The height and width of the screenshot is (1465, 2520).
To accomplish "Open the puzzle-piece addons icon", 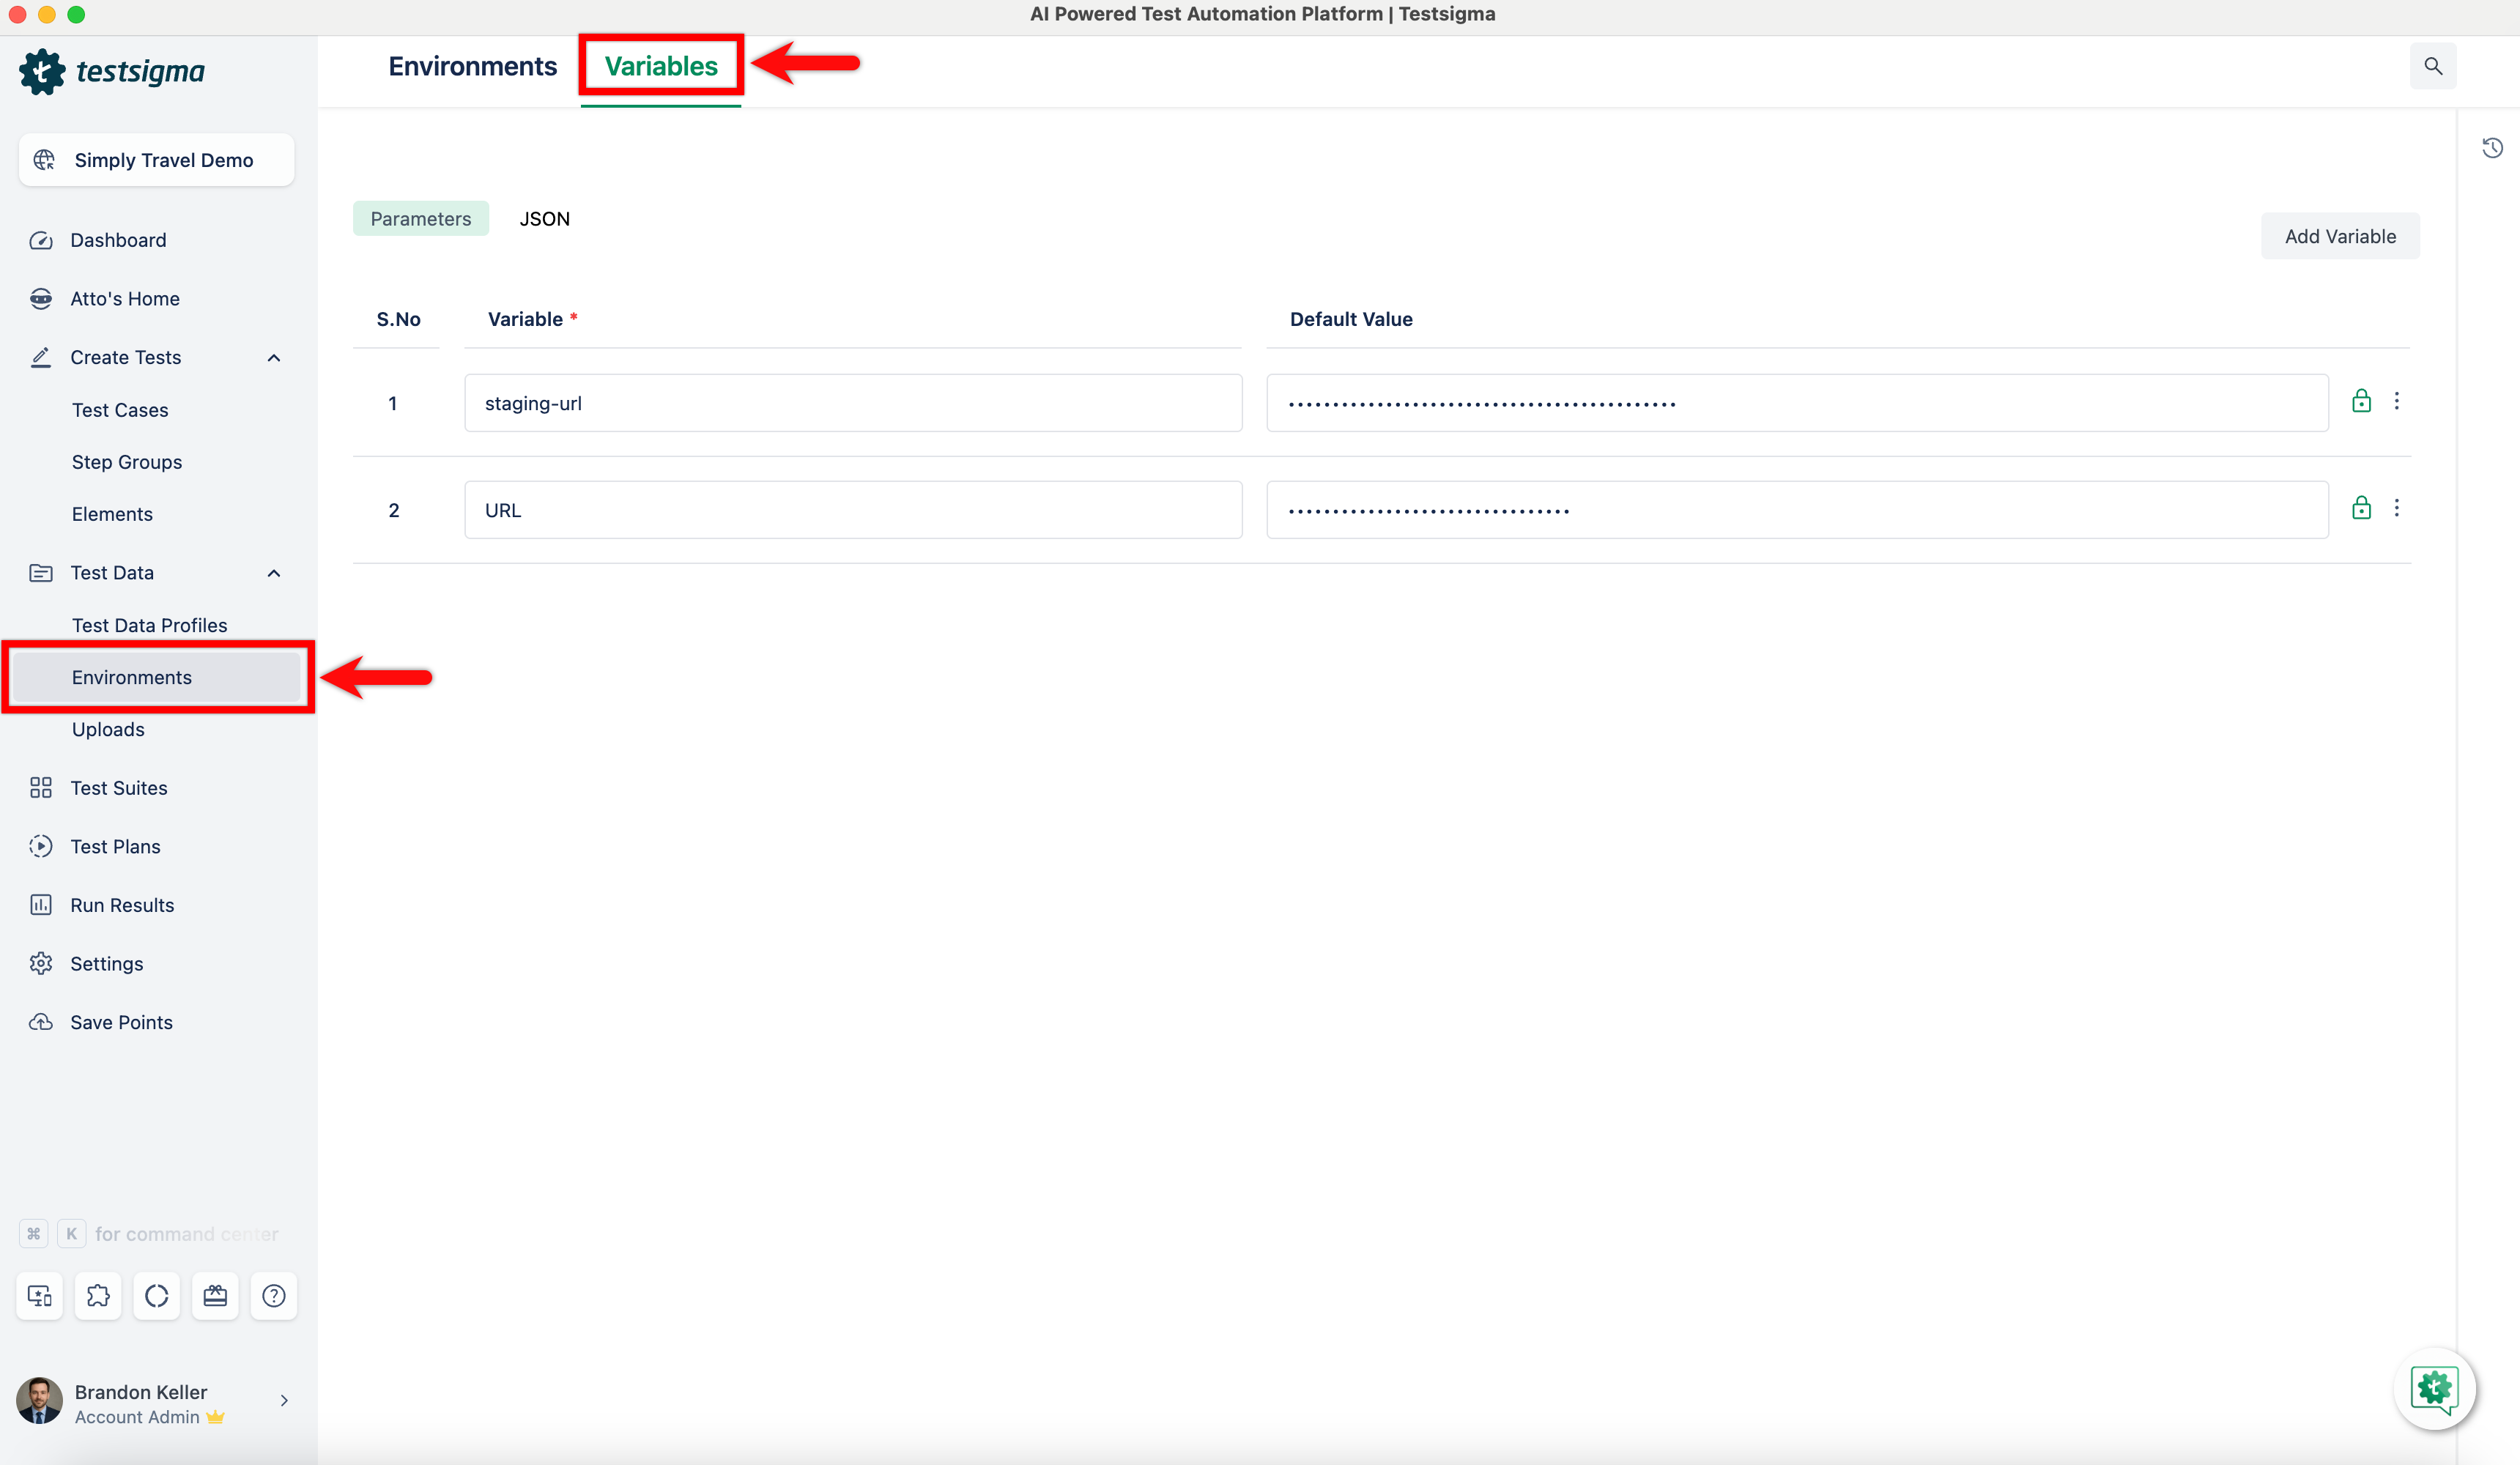I will (x=98, y=1296).
